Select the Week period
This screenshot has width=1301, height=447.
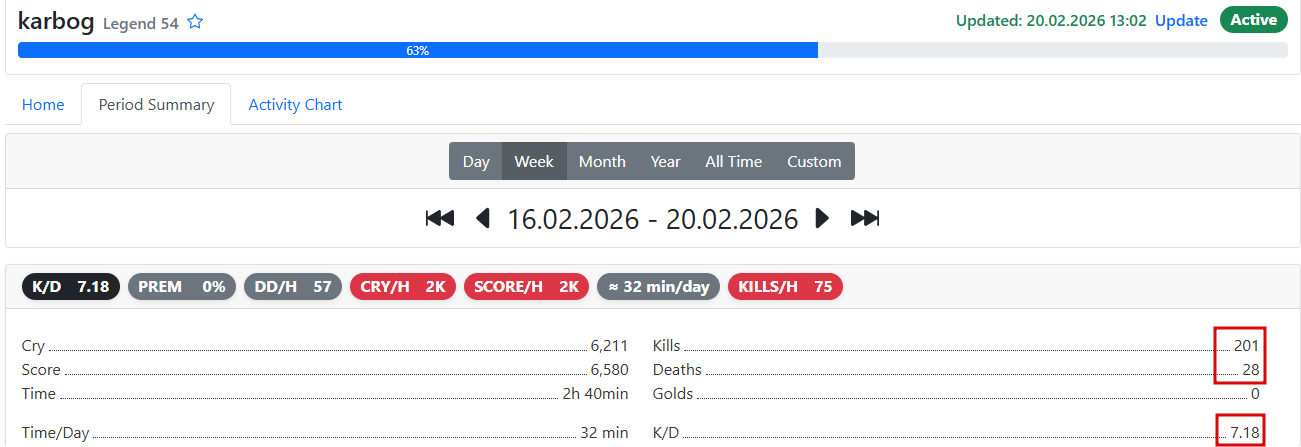tap(534, 161)
